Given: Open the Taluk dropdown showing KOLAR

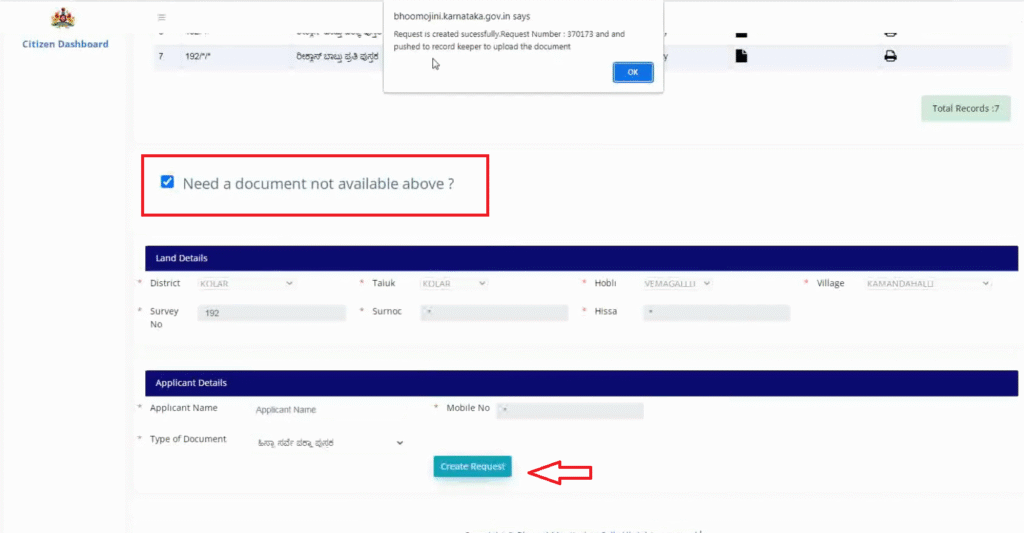Looking at the screenshot, I should (x=454, y=283).
